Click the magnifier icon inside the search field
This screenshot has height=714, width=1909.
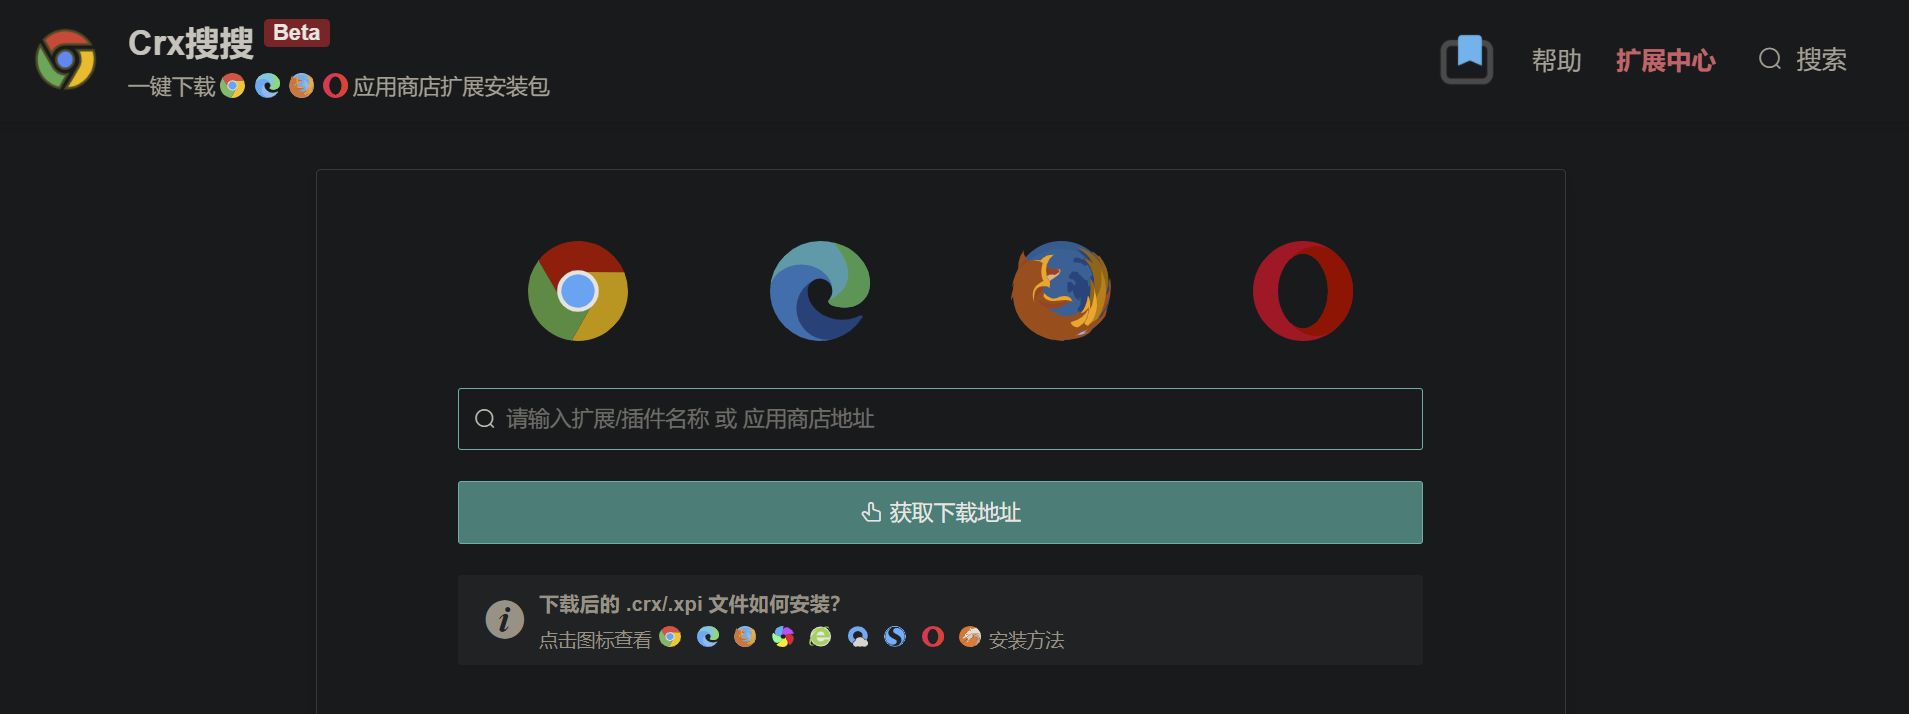pos(485,419)
